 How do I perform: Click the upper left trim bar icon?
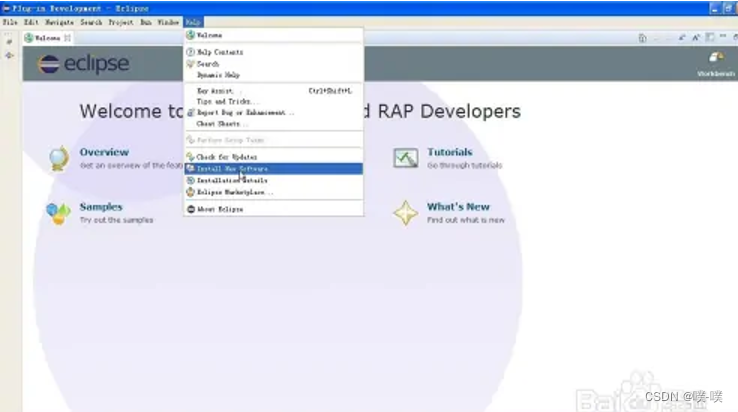click(9, 42)
